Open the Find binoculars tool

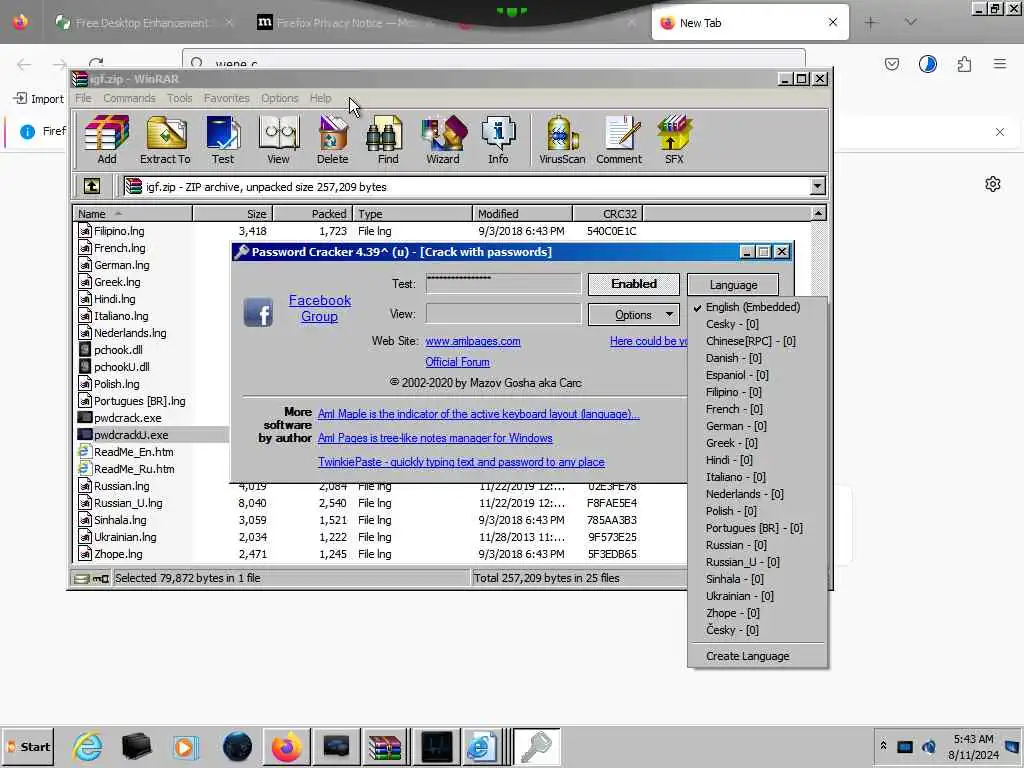387,139
